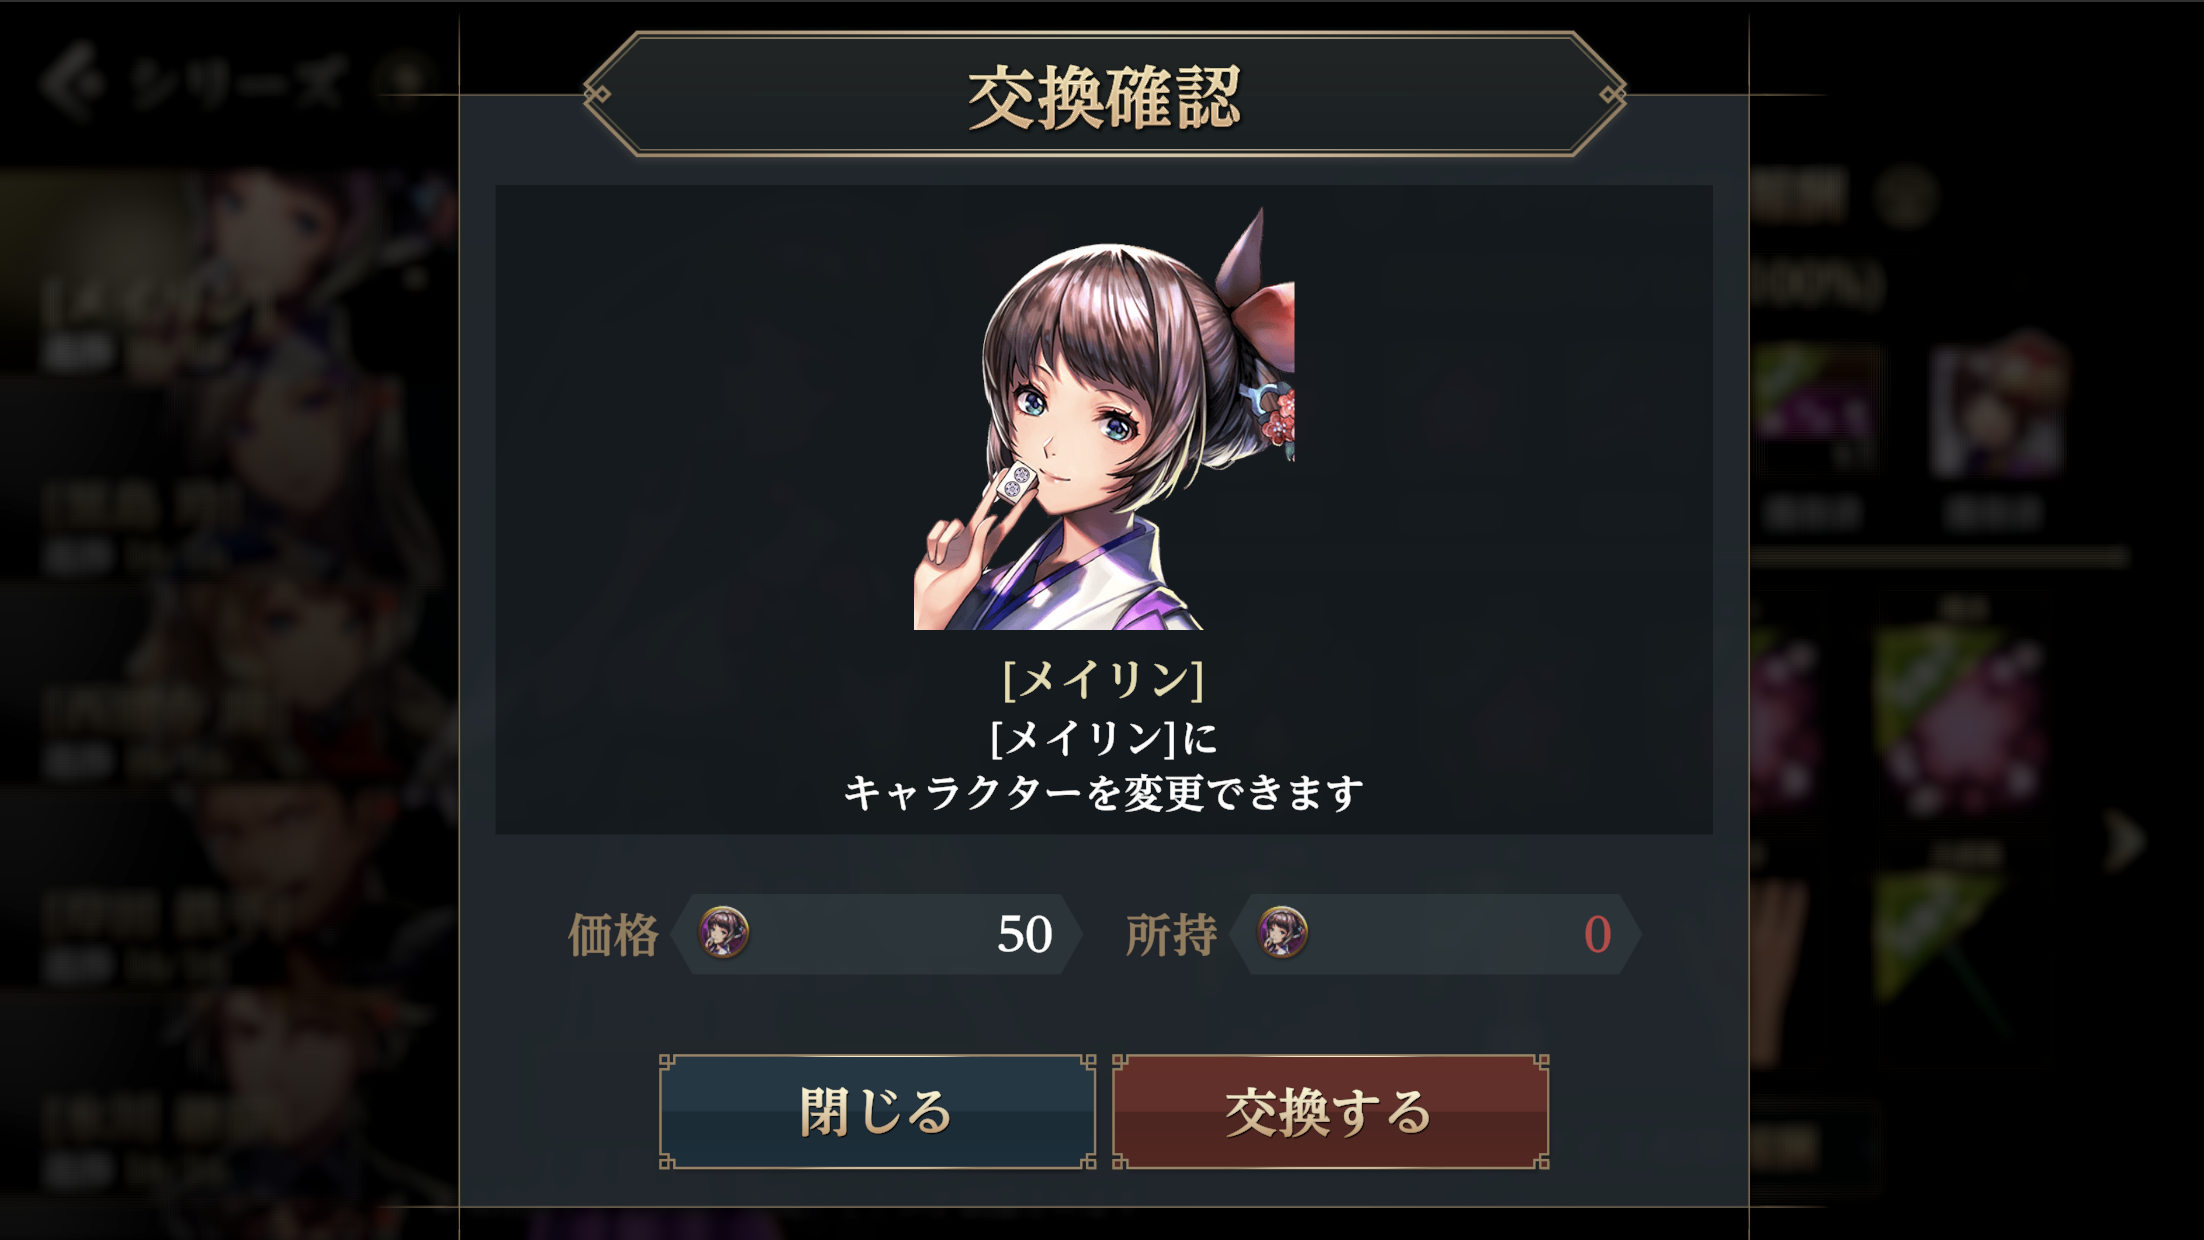2204x1240 pixels.
Task: Click the diamond ornament right of 交換確認
Action: [x=1612, y=94]
